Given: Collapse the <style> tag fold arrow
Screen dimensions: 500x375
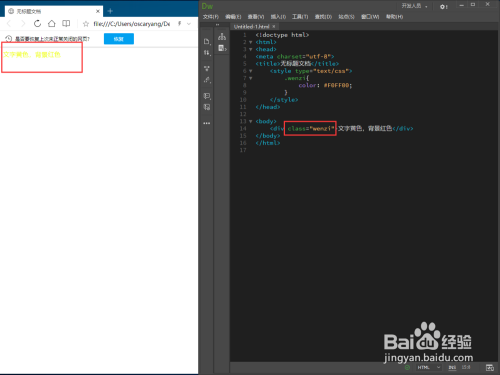Looking at the screenshot, I should [251, 71].
